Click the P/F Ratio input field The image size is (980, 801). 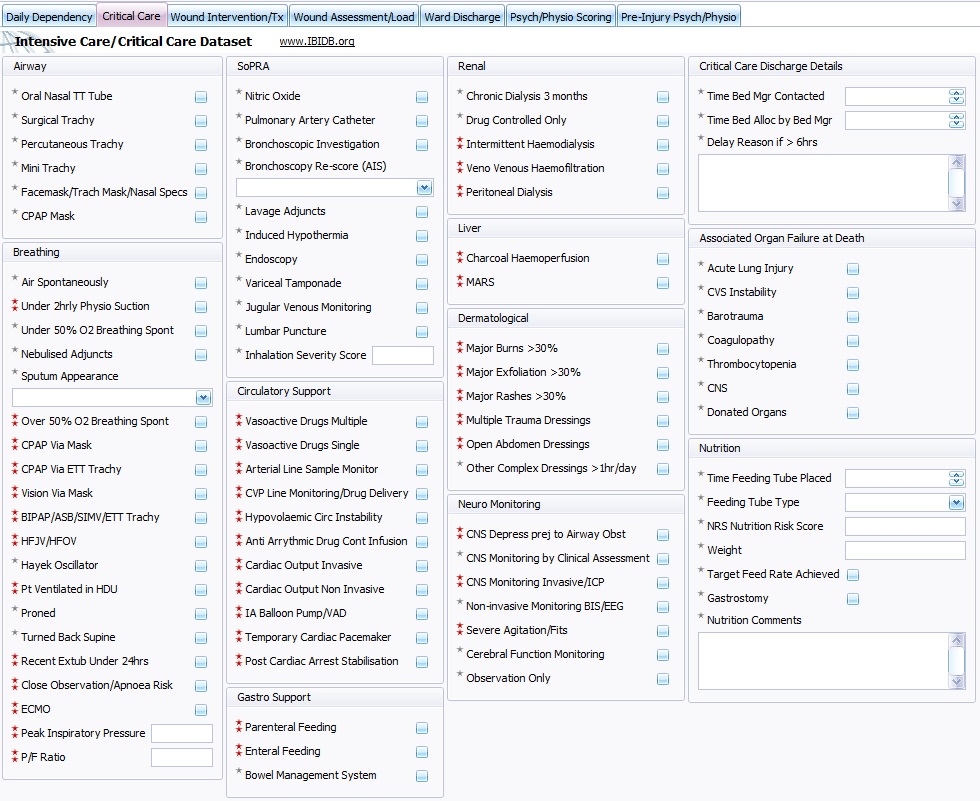tap(182, 757)
